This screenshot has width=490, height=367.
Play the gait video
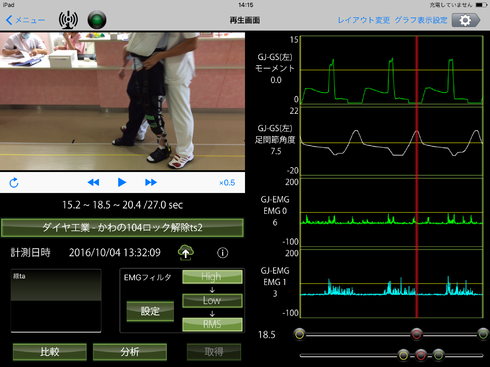tap(122, 182)
